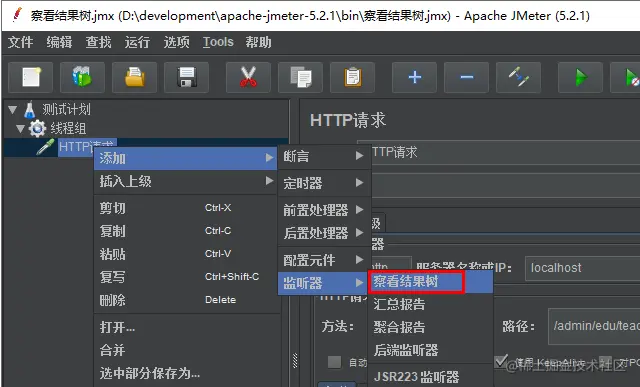The image size is (640, 387).
Task: Choose 合并 in the context menu
Action: click(186, 350)
